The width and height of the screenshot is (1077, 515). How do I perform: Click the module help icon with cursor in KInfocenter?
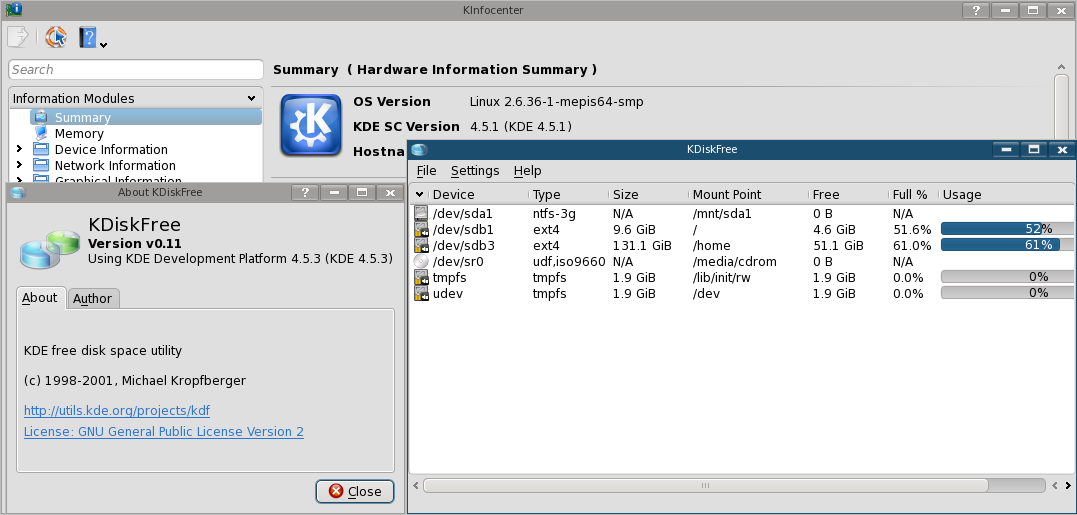pyautogui.click(x=56, y=36)
